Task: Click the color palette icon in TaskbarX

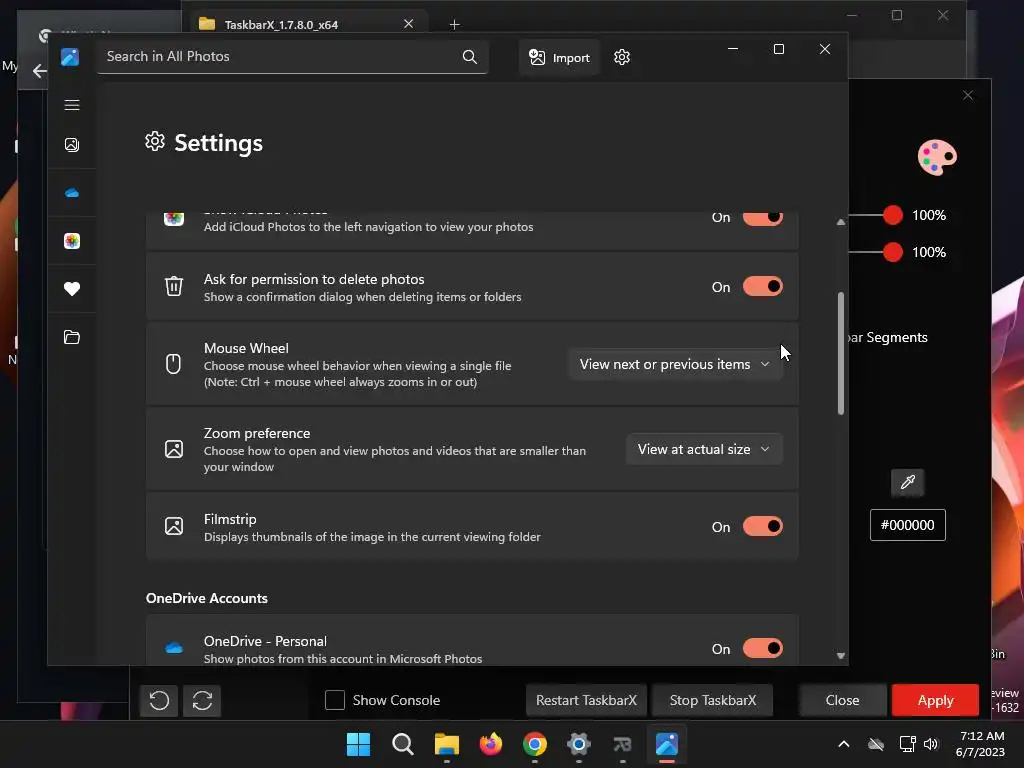Action: click(x=936, y=157)
